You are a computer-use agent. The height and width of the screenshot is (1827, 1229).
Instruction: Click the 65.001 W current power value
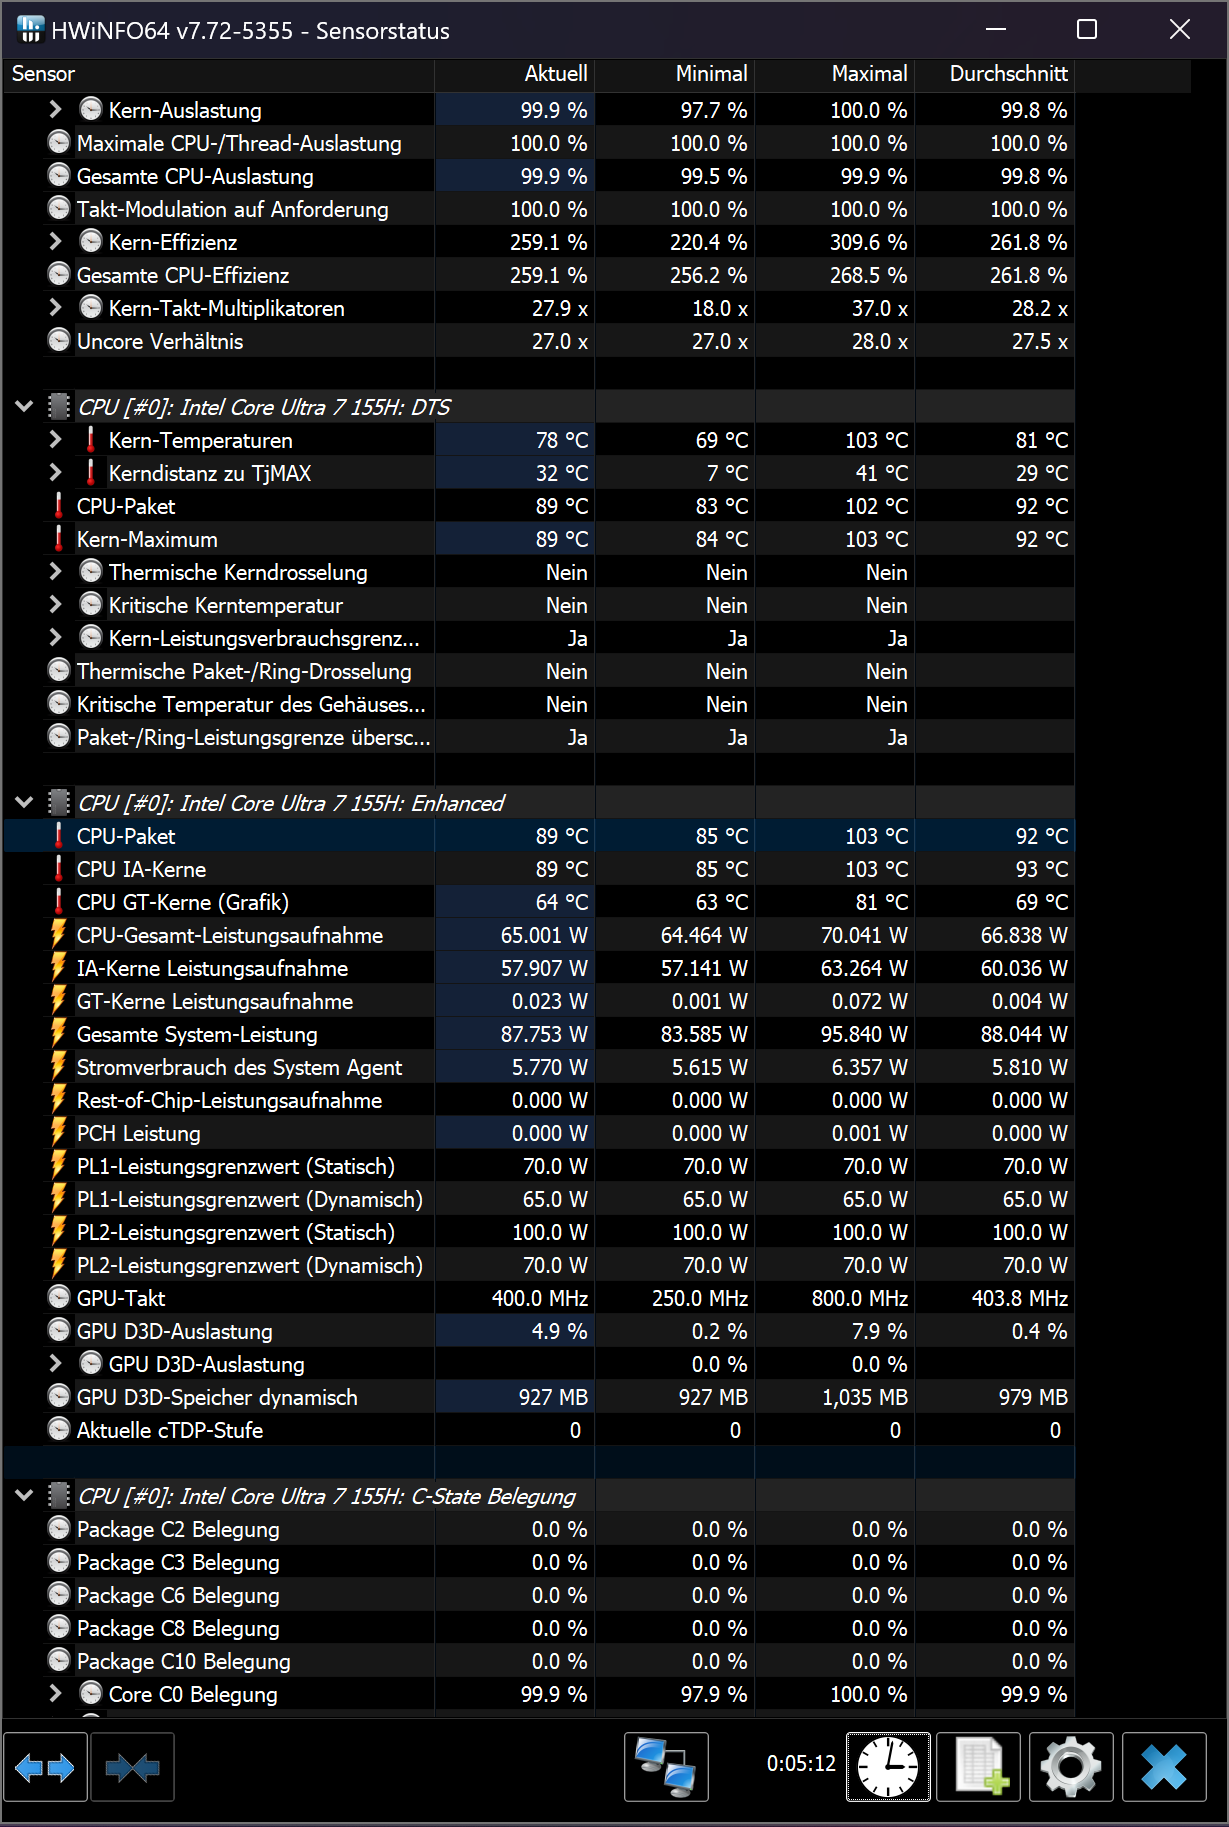click(x=544, y=935)
